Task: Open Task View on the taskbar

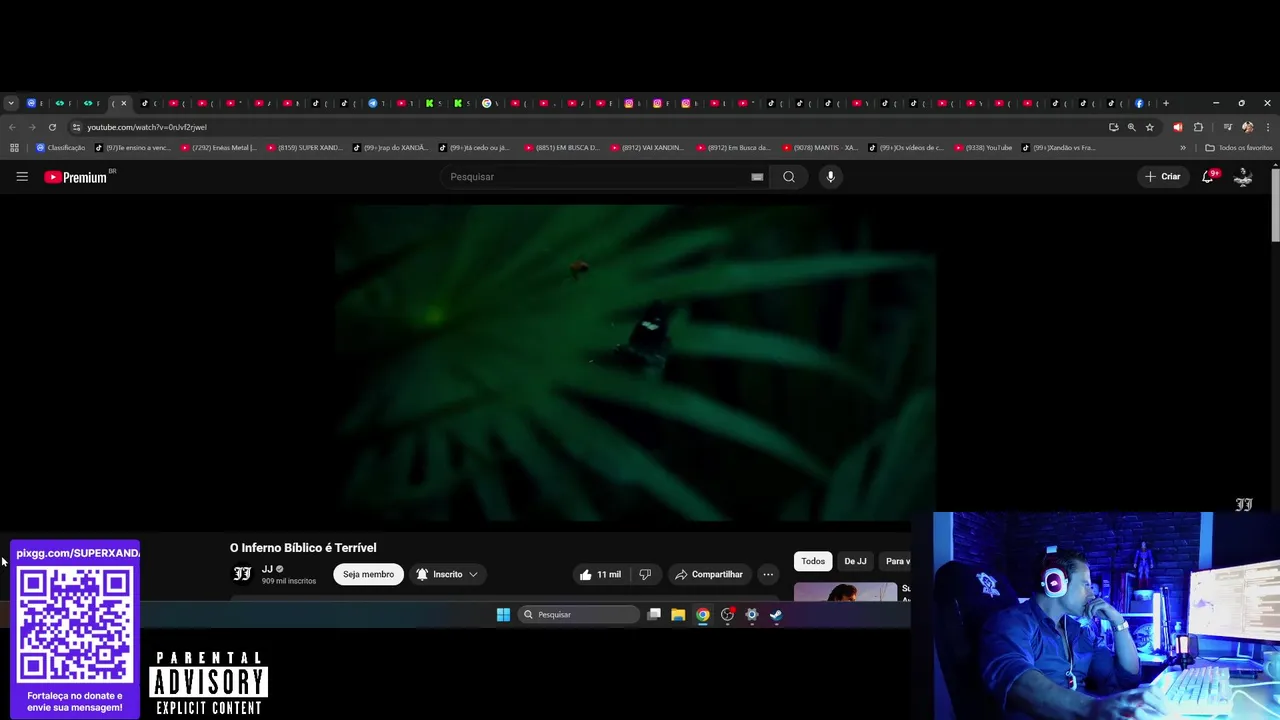Action: pyautogui.click(x=654, y=615)
